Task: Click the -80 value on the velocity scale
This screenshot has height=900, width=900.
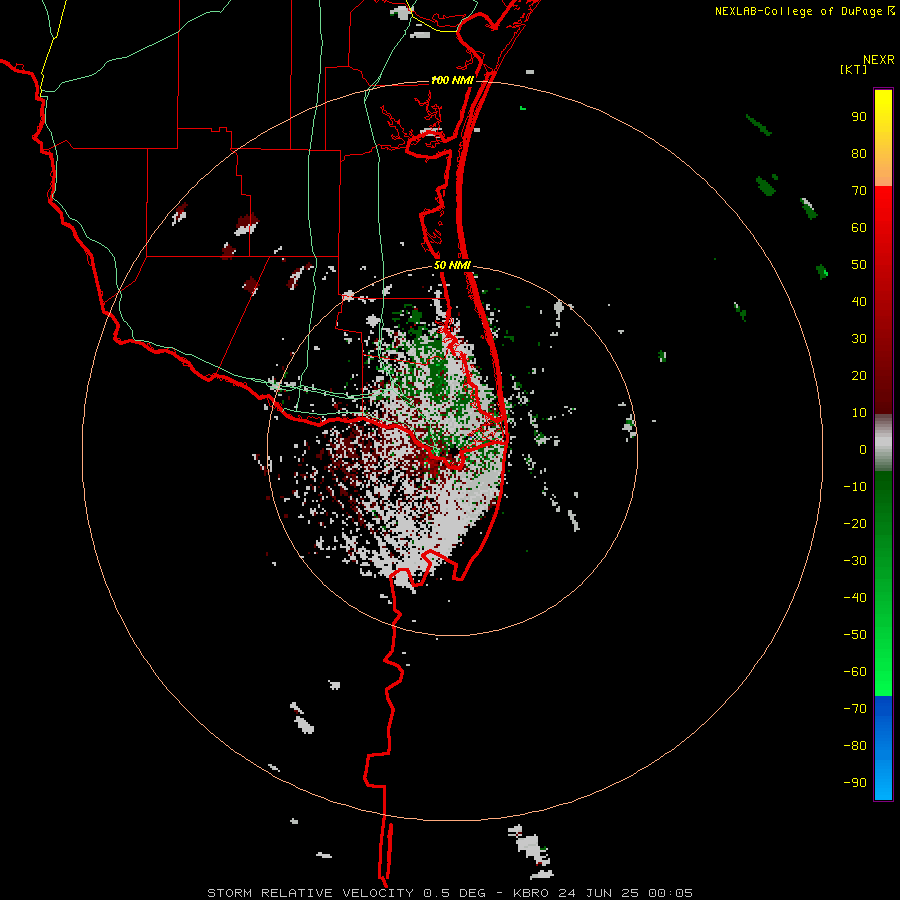Action: click(855, 746)
